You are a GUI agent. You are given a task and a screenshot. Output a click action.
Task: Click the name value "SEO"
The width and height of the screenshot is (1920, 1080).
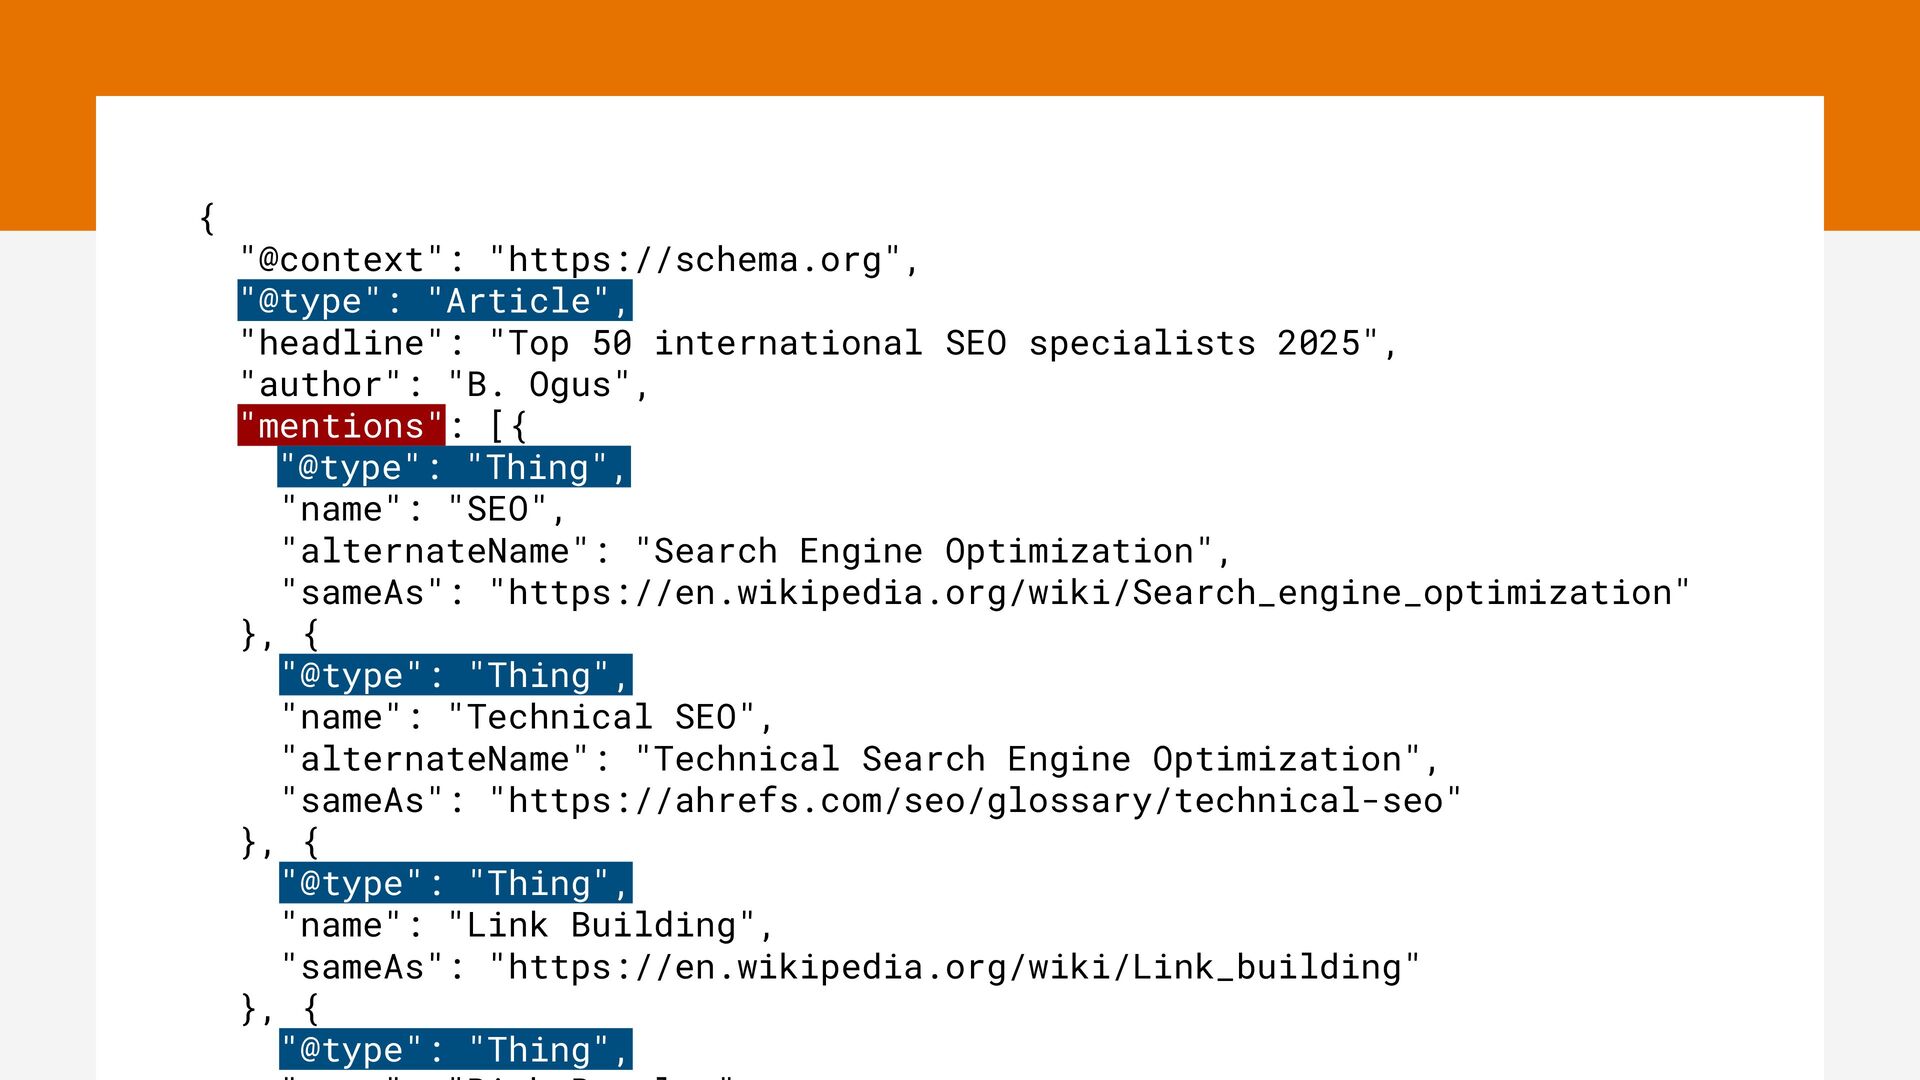tap(497, 510)
